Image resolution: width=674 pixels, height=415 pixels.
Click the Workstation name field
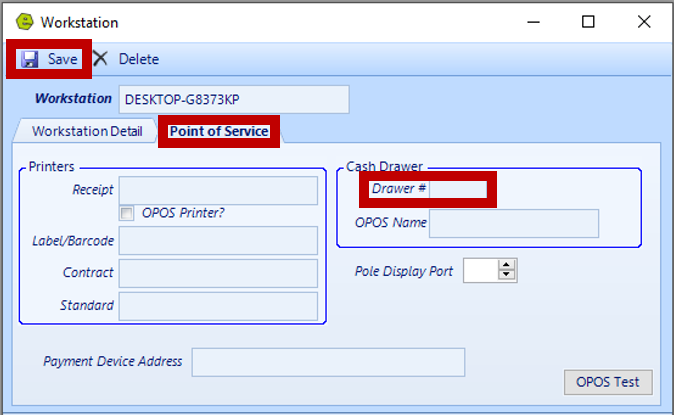(x=234, y=99)
